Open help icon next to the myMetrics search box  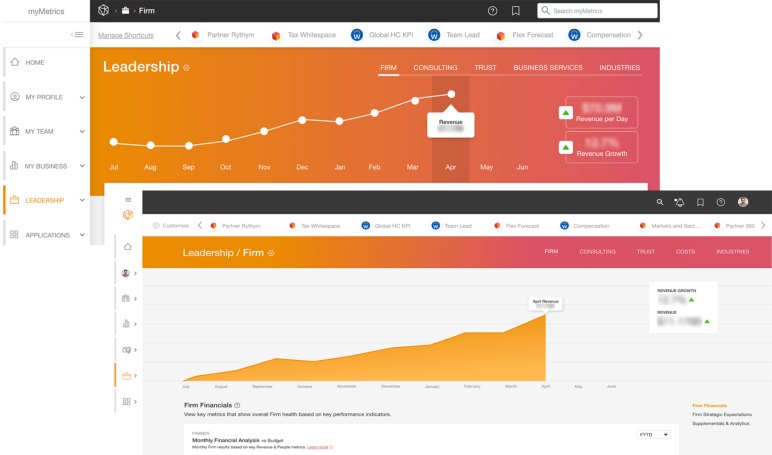(492, 11)
